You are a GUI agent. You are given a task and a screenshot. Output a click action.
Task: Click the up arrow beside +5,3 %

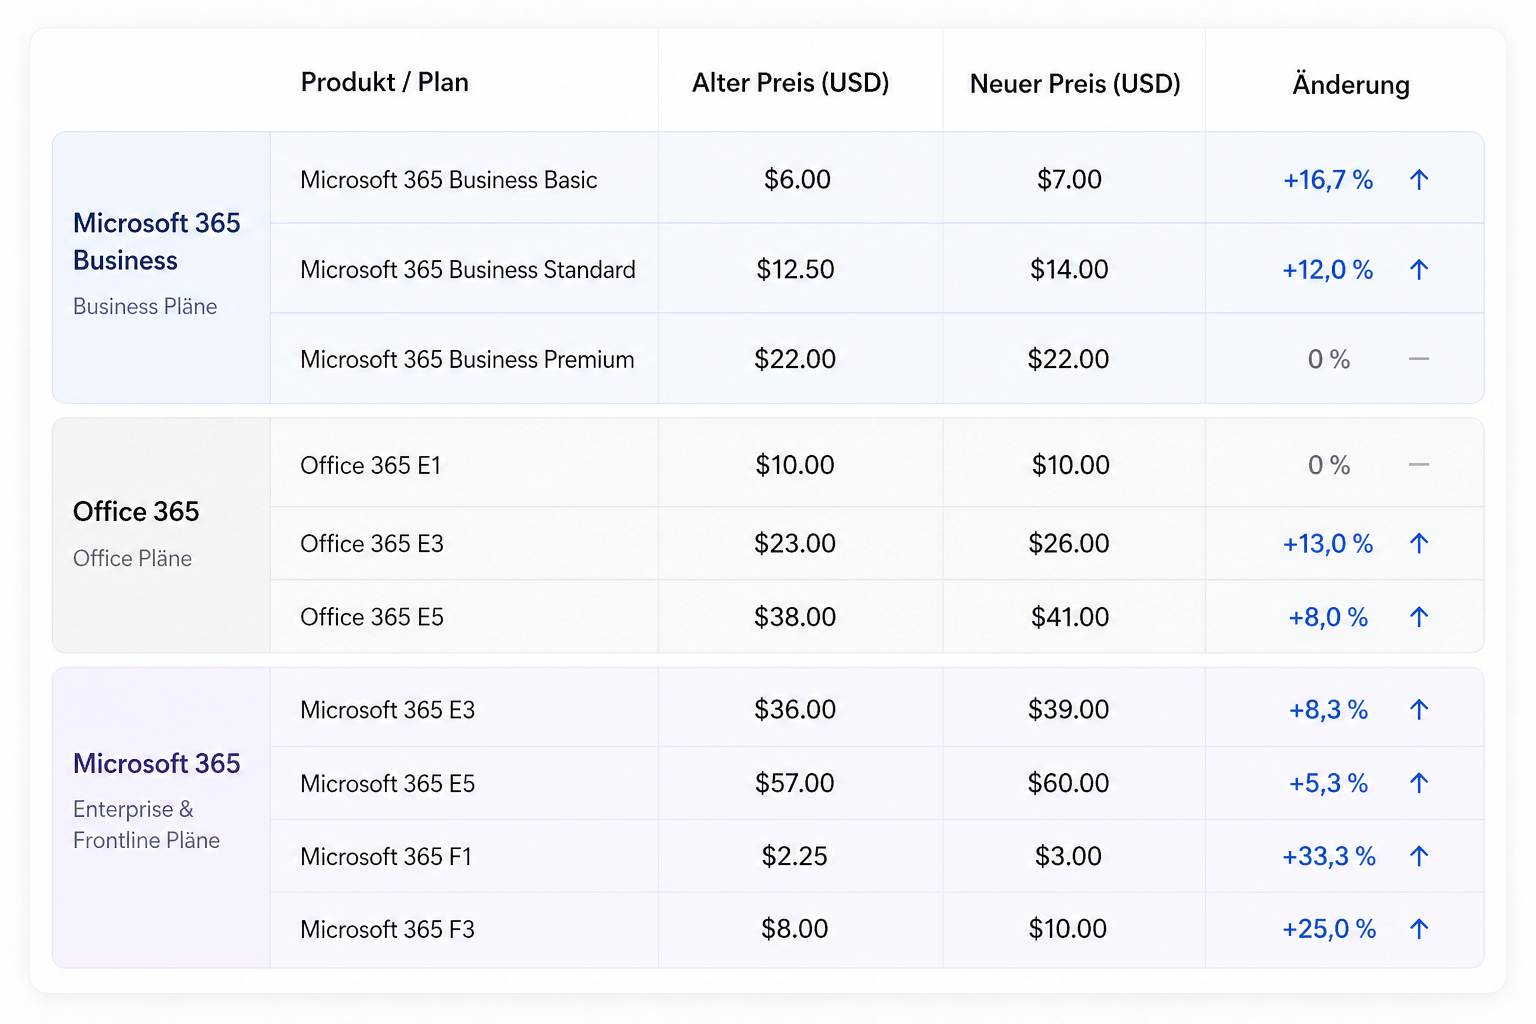(1418, 783)
